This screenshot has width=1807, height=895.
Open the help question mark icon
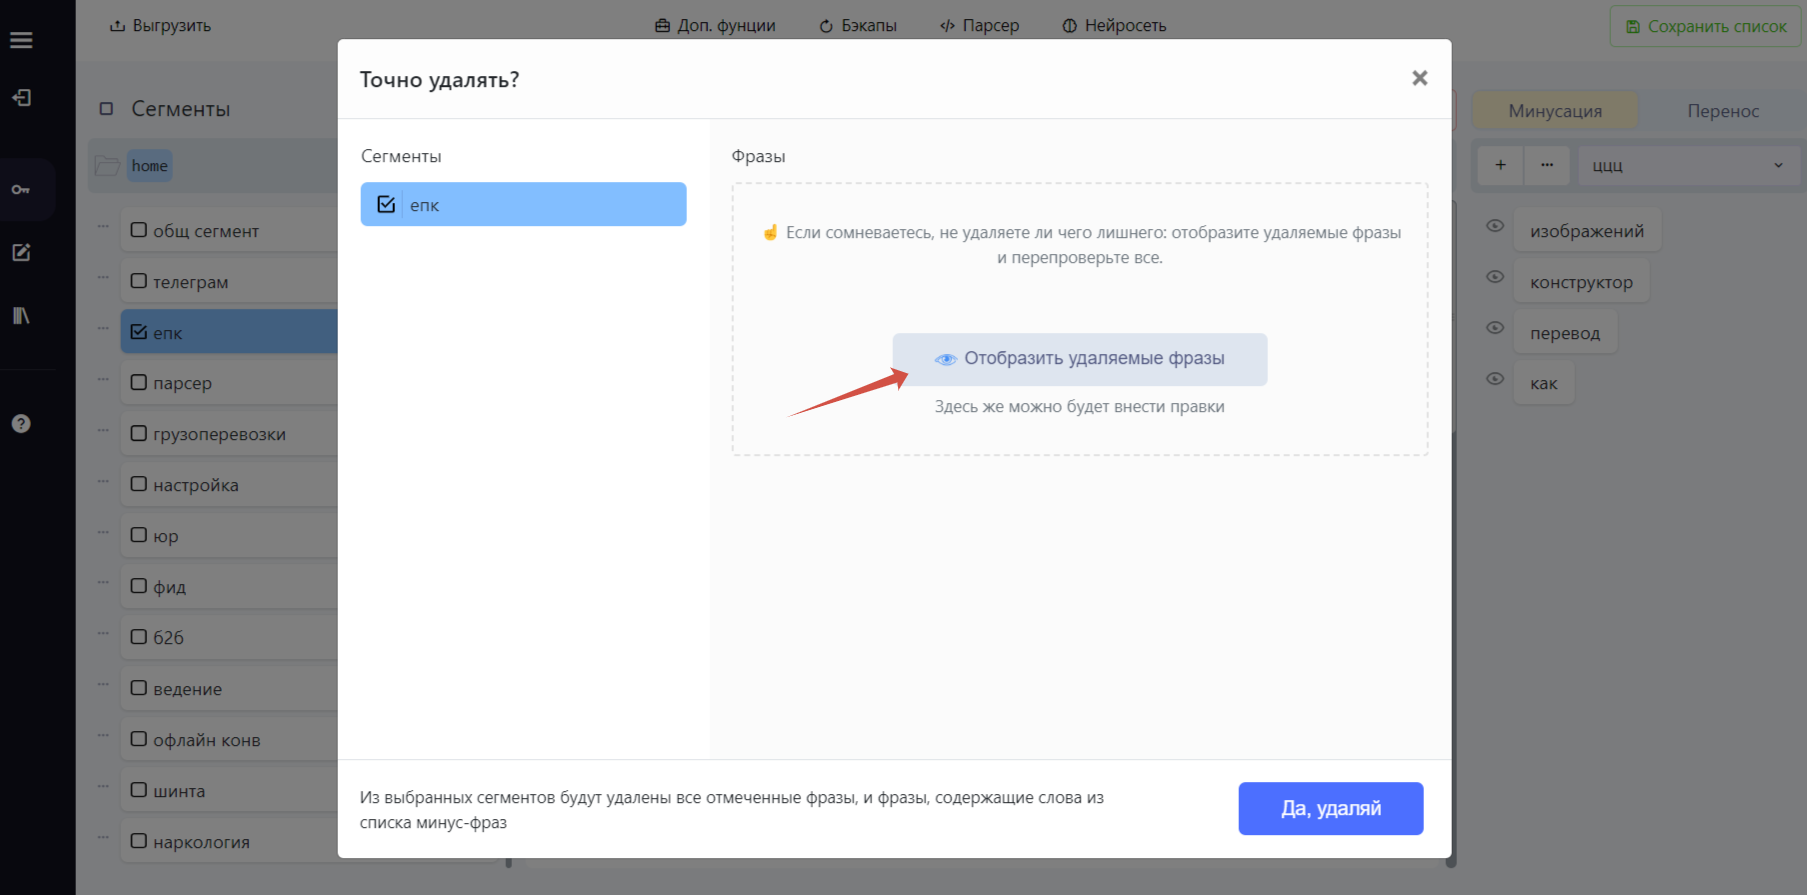tap(21, 423)
